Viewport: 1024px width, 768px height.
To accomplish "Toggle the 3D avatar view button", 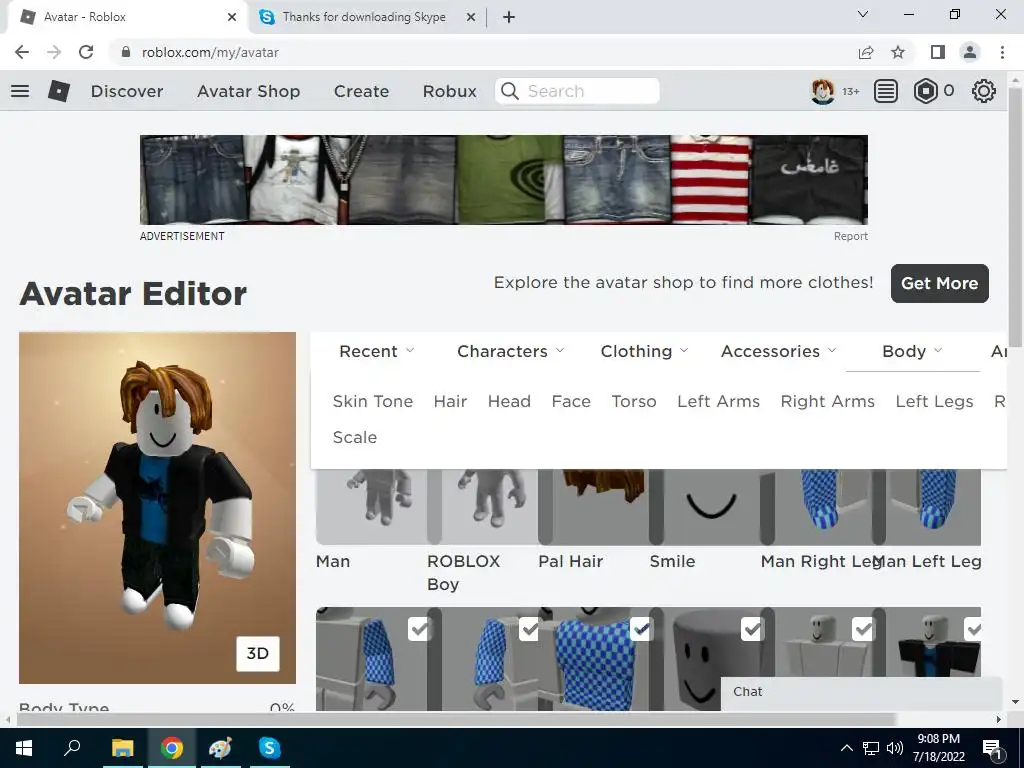I will click(257, 653).
